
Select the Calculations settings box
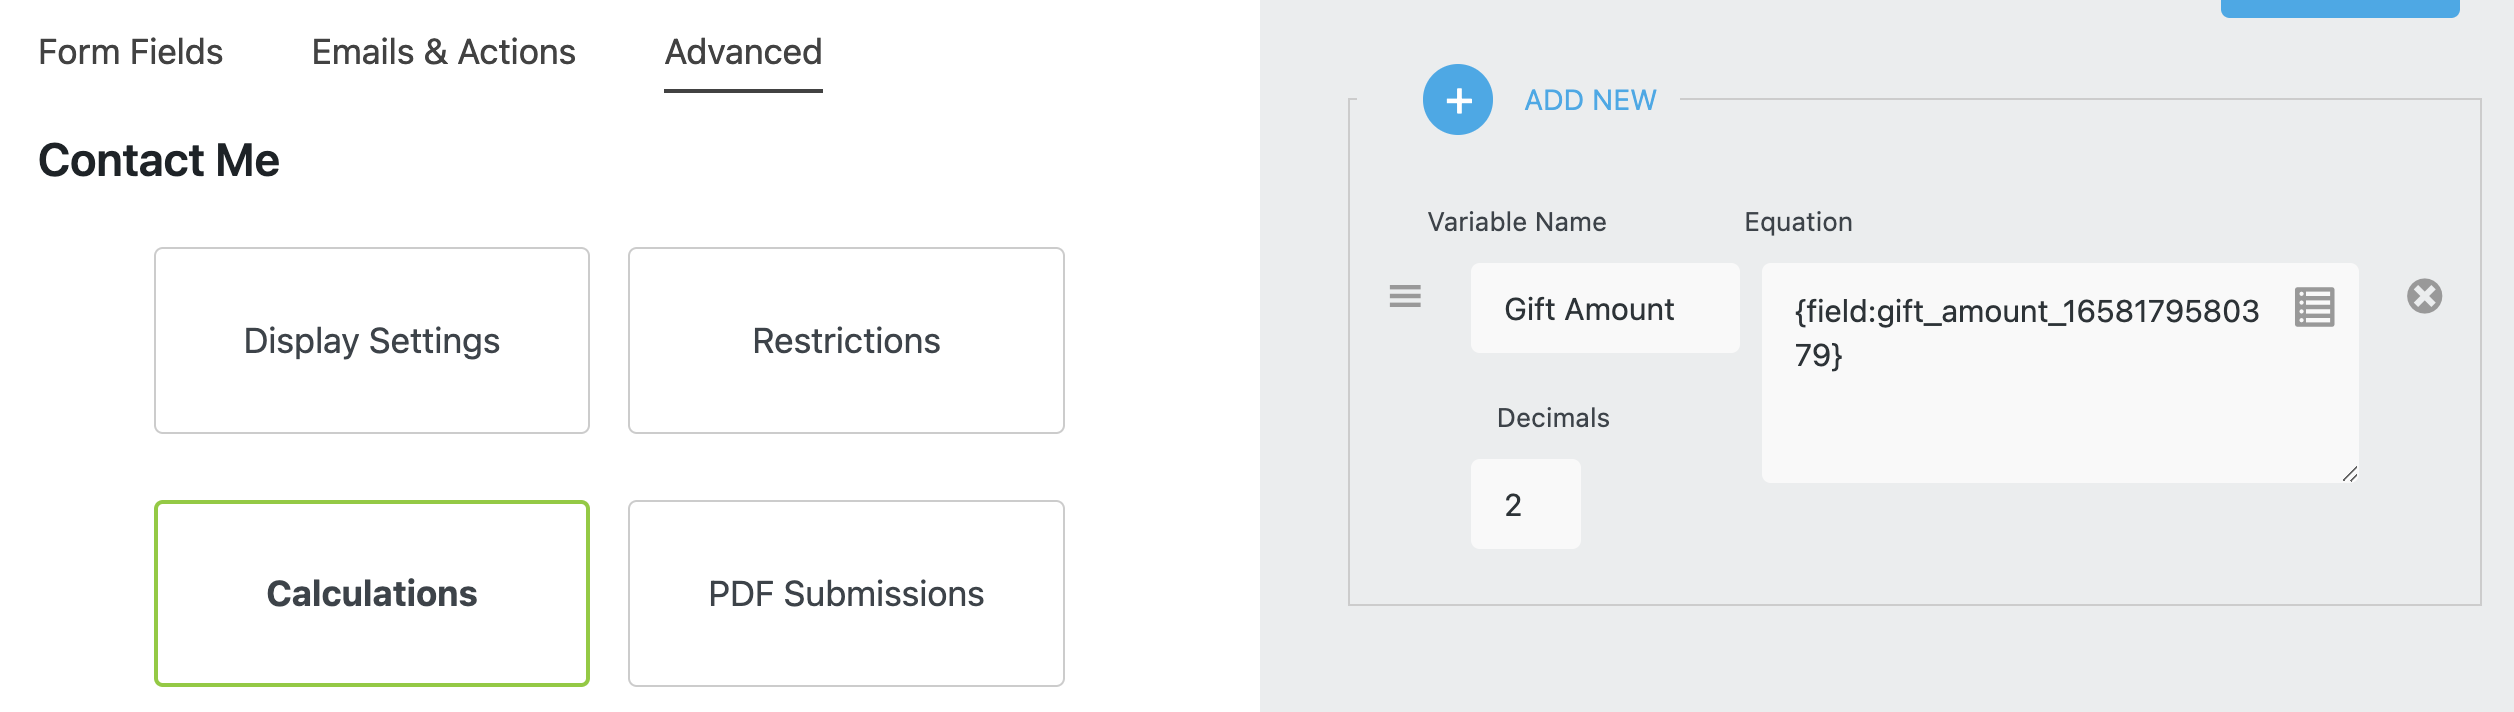click(x=372, y=594)
